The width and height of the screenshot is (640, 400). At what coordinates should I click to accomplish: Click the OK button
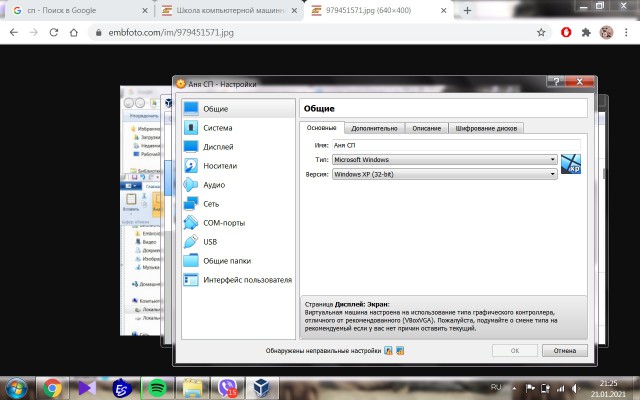point(515,351)
